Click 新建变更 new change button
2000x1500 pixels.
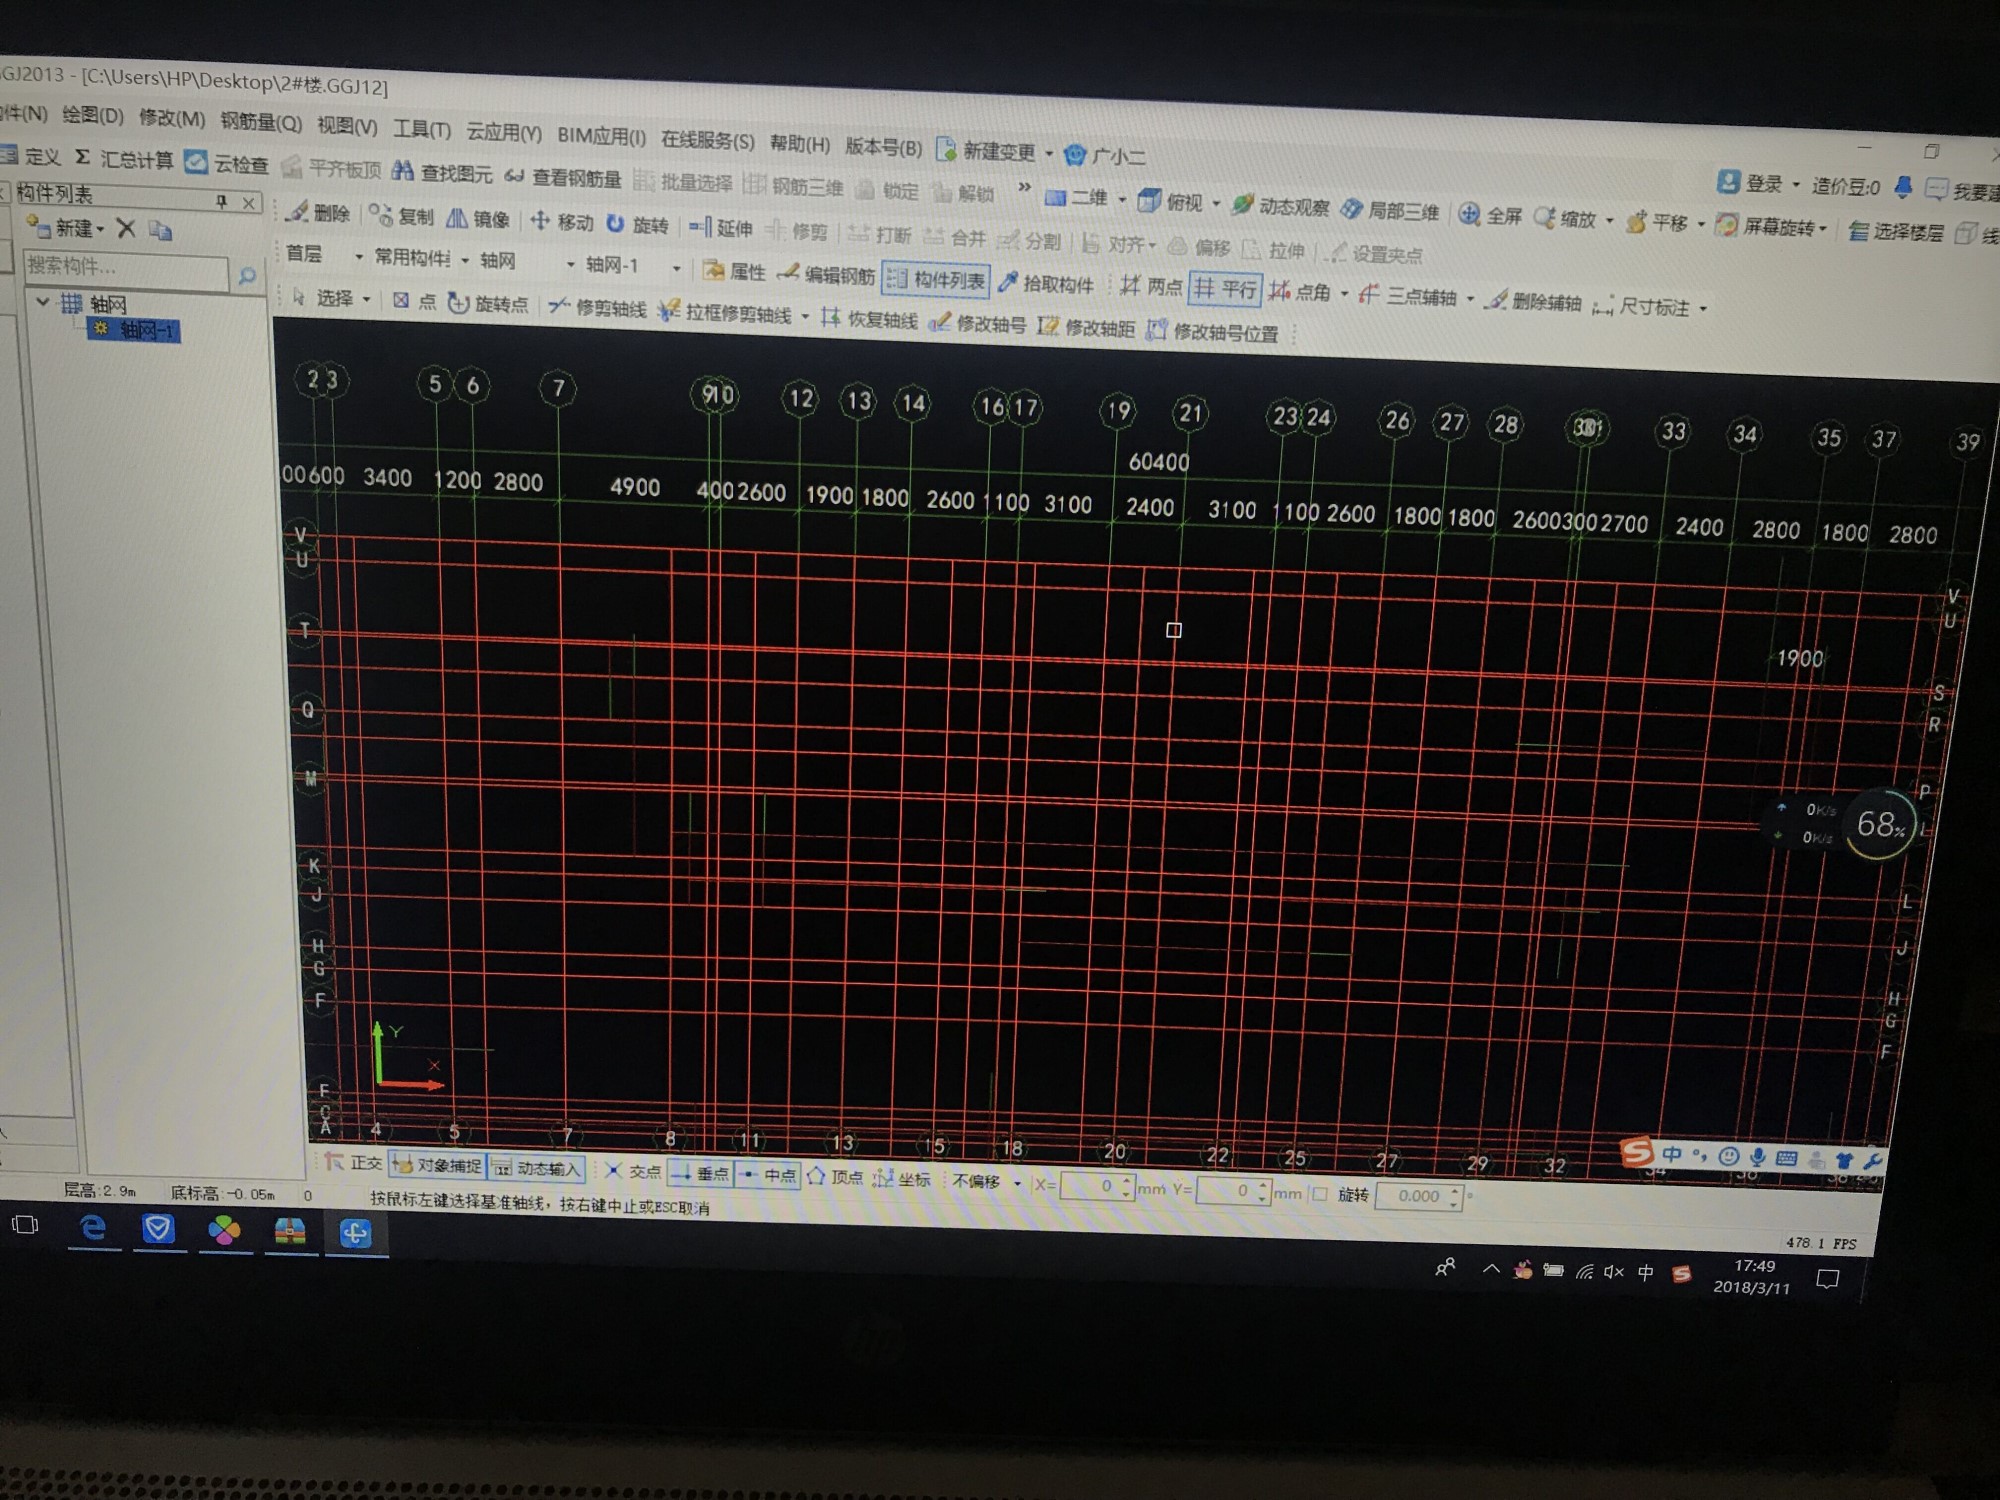(x=987, y=151)
